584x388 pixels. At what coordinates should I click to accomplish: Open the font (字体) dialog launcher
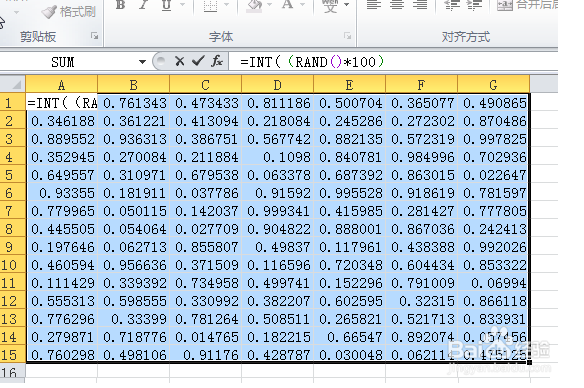347,36
